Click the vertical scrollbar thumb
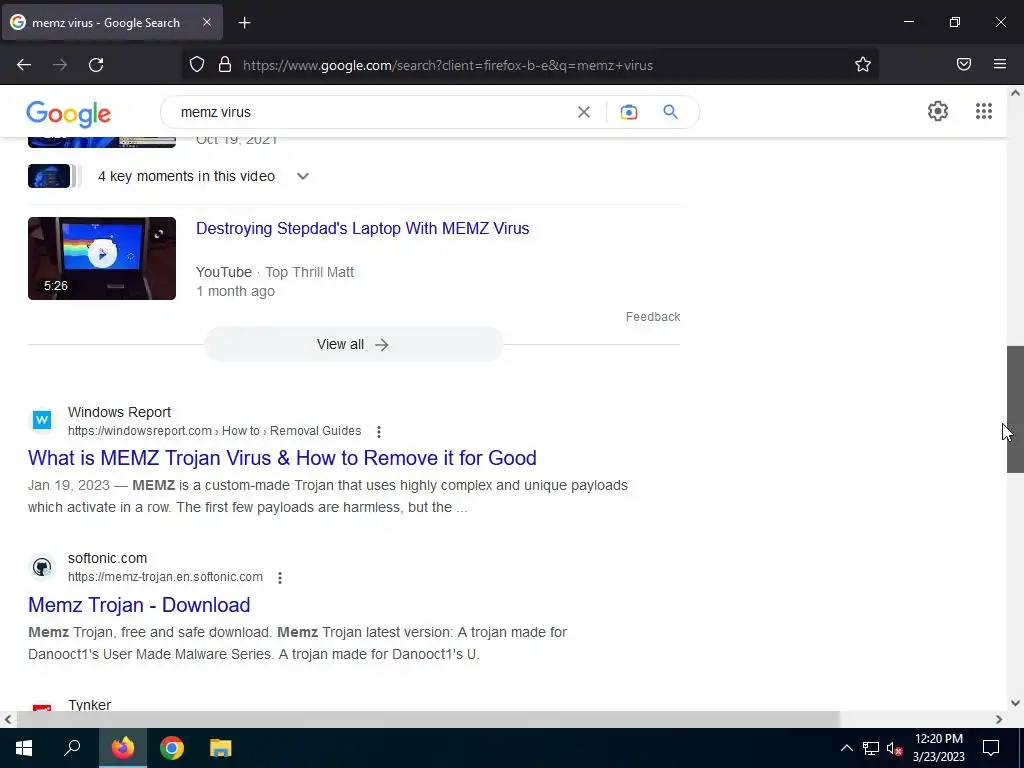Screen dimensions: 1024x768 [x=1015, y=409]
